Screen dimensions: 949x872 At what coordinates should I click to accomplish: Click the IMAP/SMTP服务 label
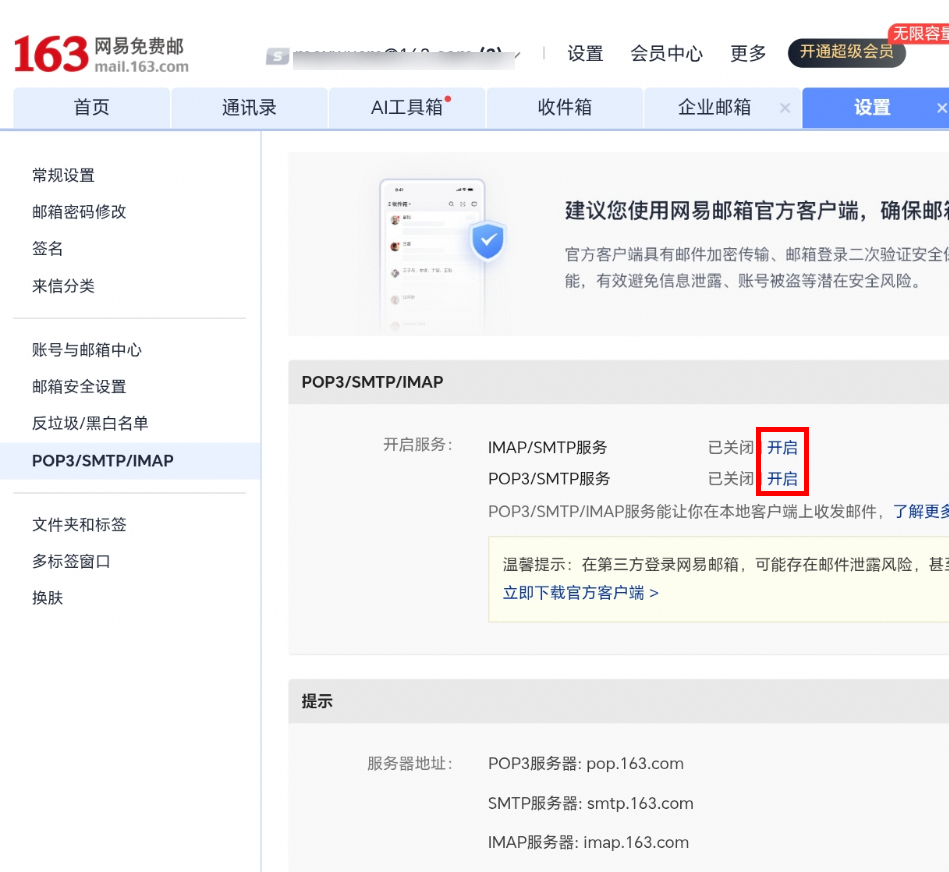point(548,448)
